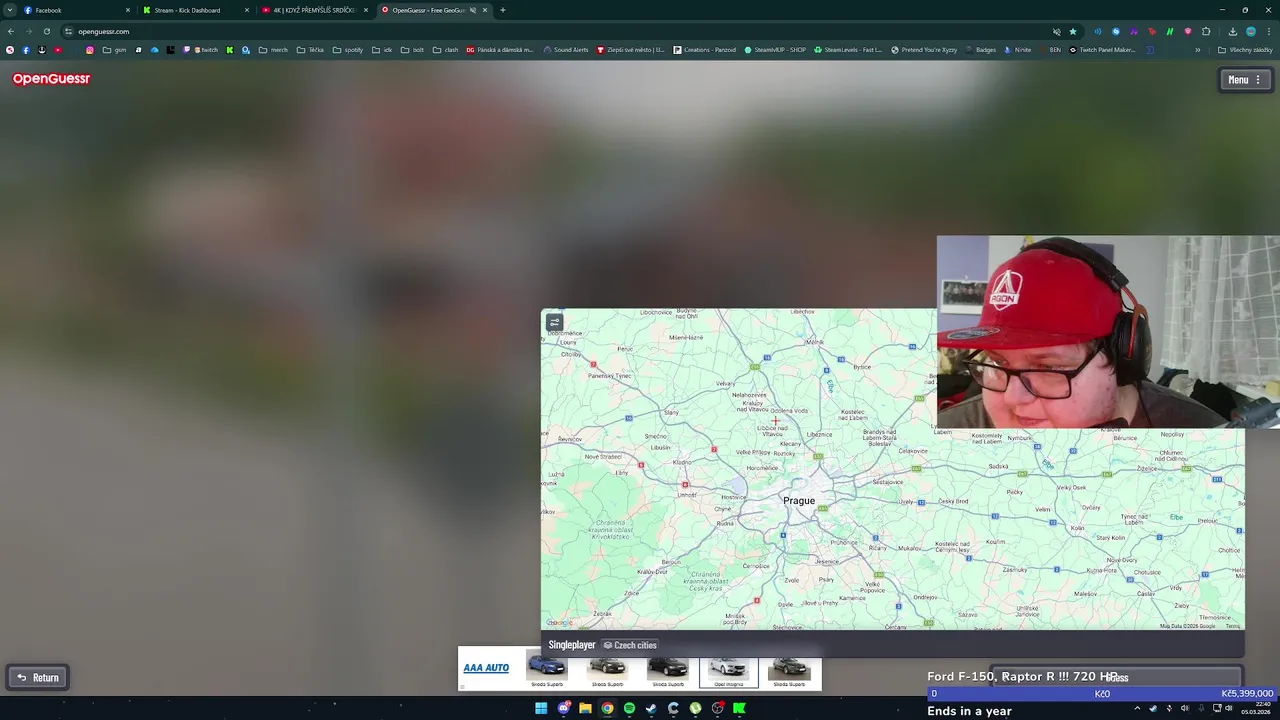1280x720 pixels.
Task: View site information icon in address bar
Action: [x=68, y=31]
